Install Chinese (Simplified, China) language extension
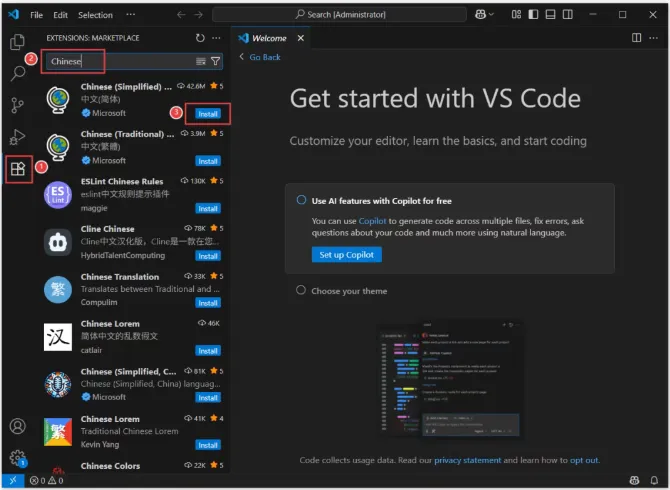This screenshot has width=670, height=490. tap(208, 398)
